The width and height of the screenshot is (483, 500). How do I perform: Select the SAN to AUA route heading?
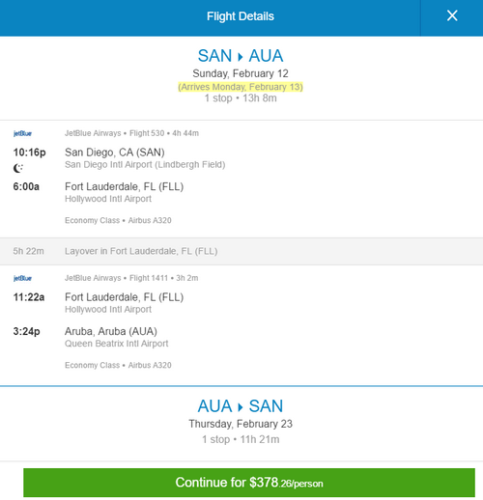tap(240, 56)
